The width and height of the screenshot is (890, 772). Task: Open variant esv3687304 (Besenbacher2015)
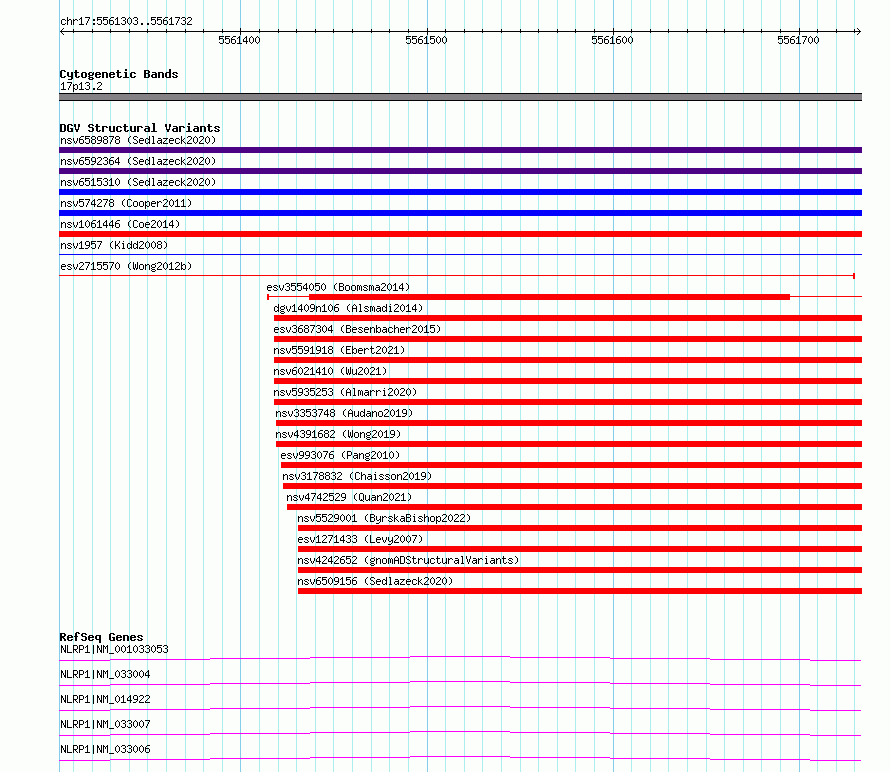point(357,329)
